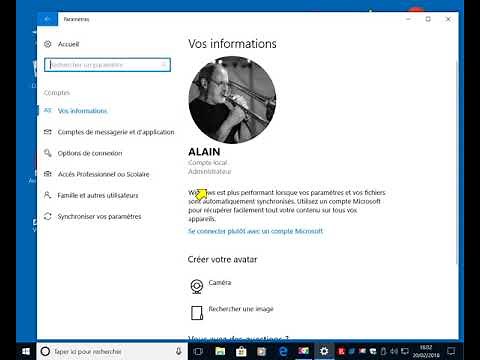Click the microphone icon in taskbar search
Image resolution: width=480 pixels, height=360 pixels.
click(179, 351)
